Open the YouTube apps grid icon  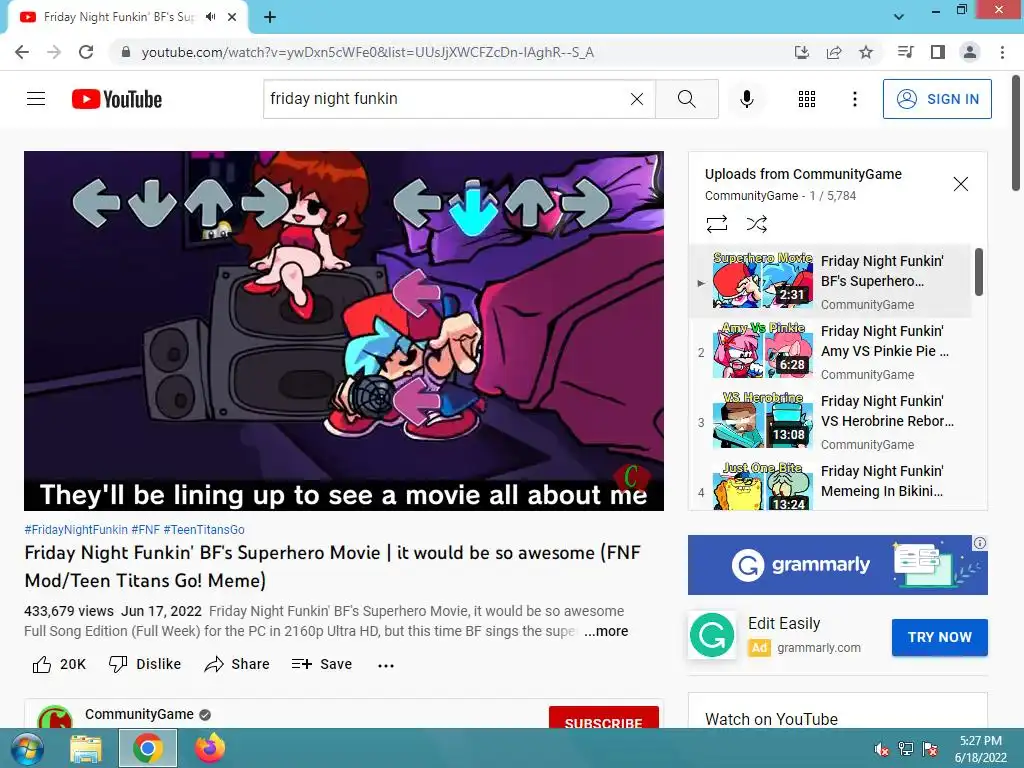click(x=807, y=99)
